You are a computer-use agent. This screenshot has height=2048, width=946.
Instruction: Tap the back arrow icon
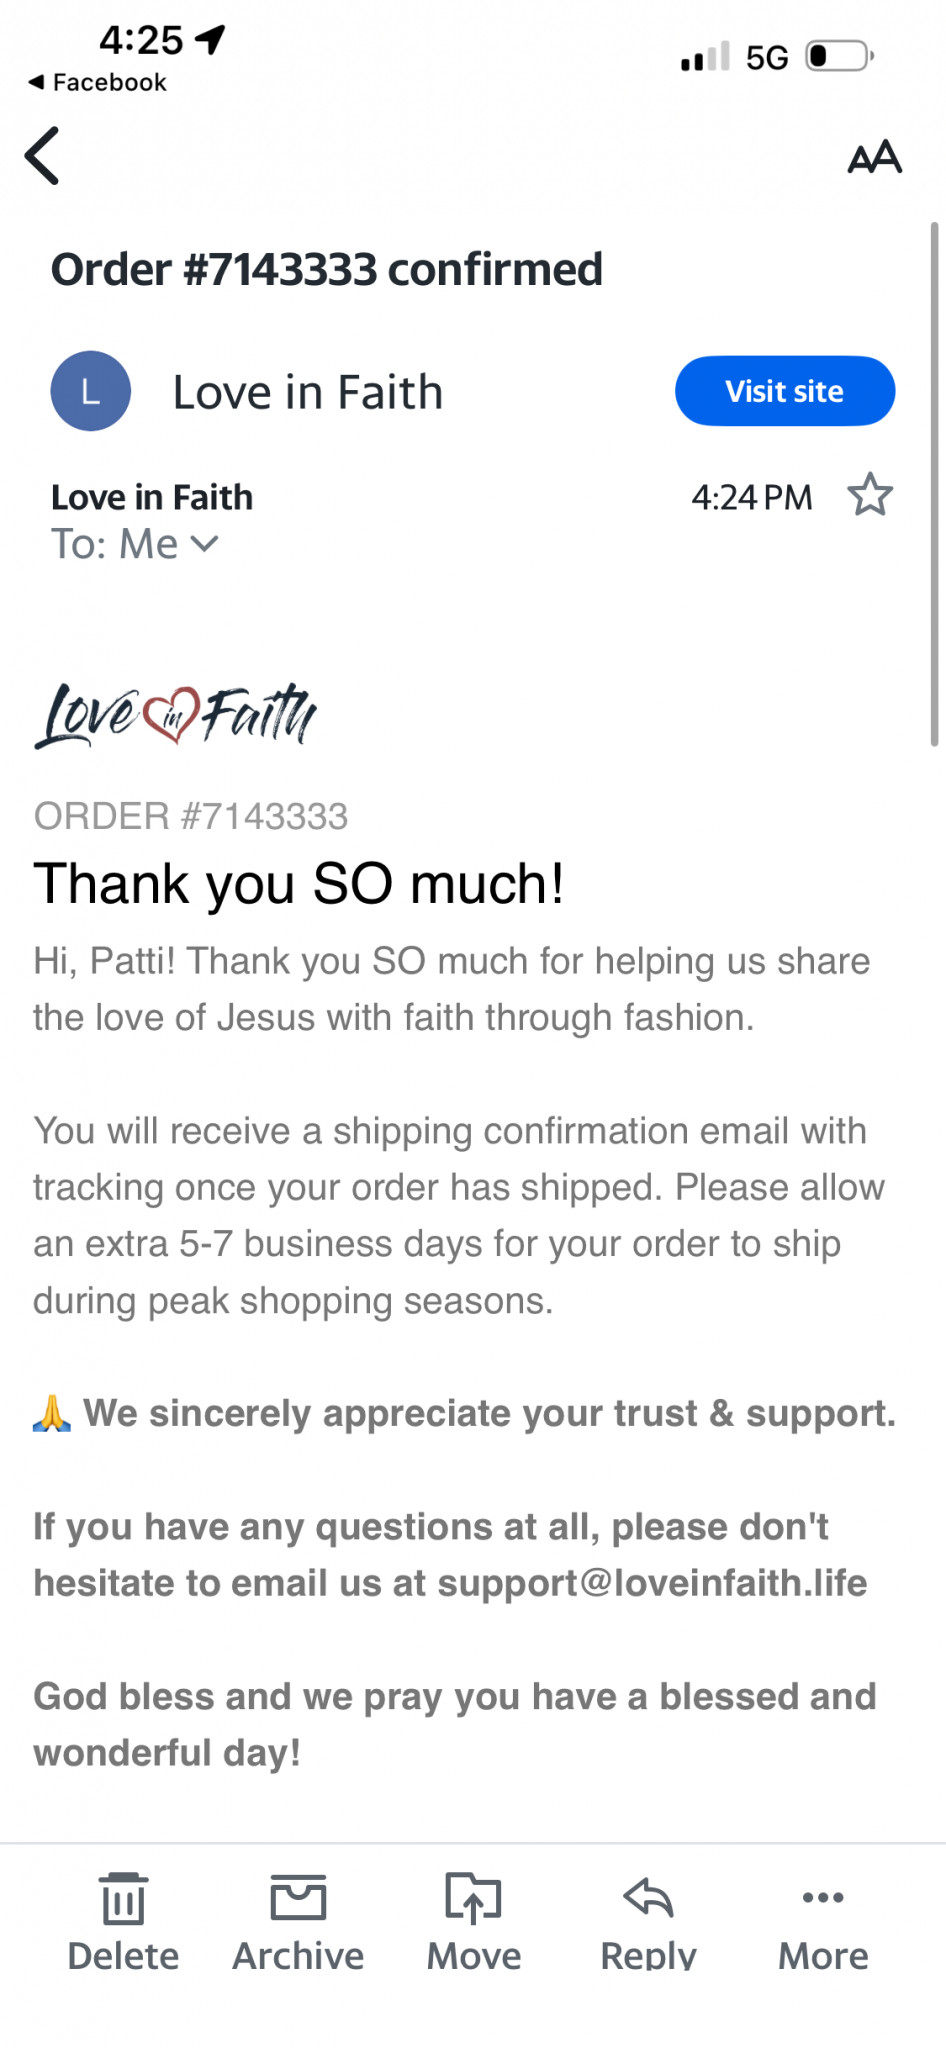pyautogui.click(x=42, y=156)
